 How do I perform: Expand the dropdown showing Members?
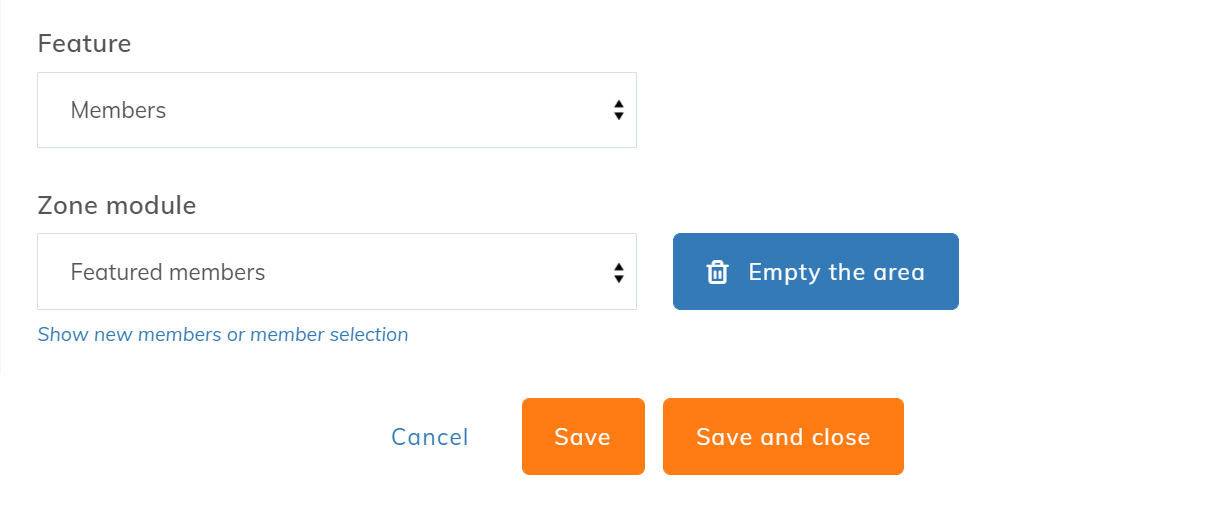[336, 110]
